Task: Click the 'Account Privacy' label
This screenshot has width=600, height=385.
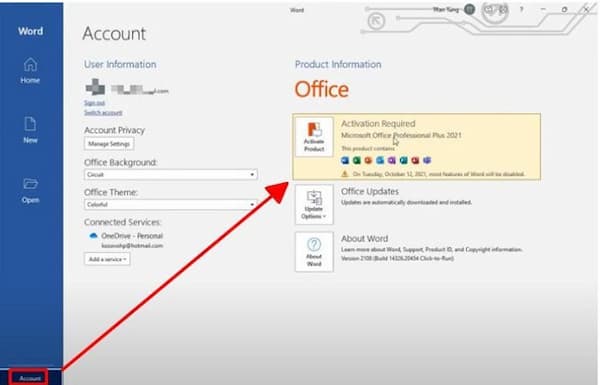Action: coord(114,130)
